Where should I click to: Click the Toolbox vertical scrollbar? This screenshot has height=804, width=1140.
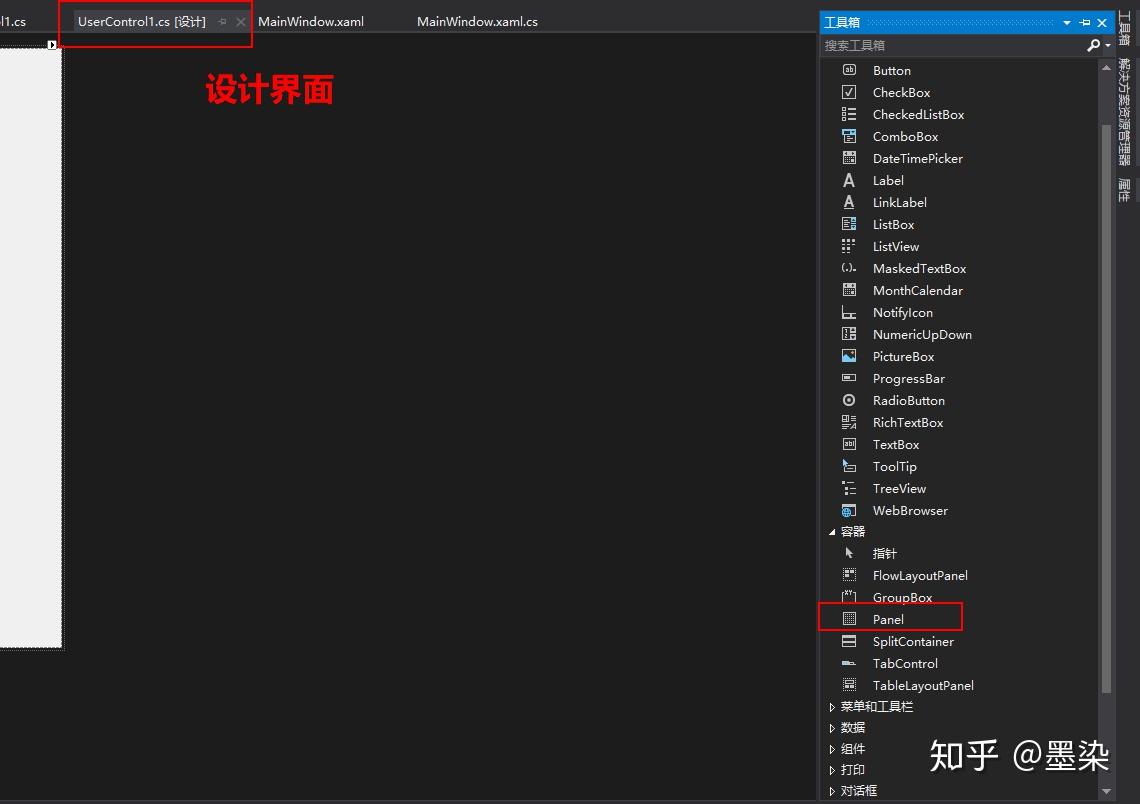(x=1106, y=400)
